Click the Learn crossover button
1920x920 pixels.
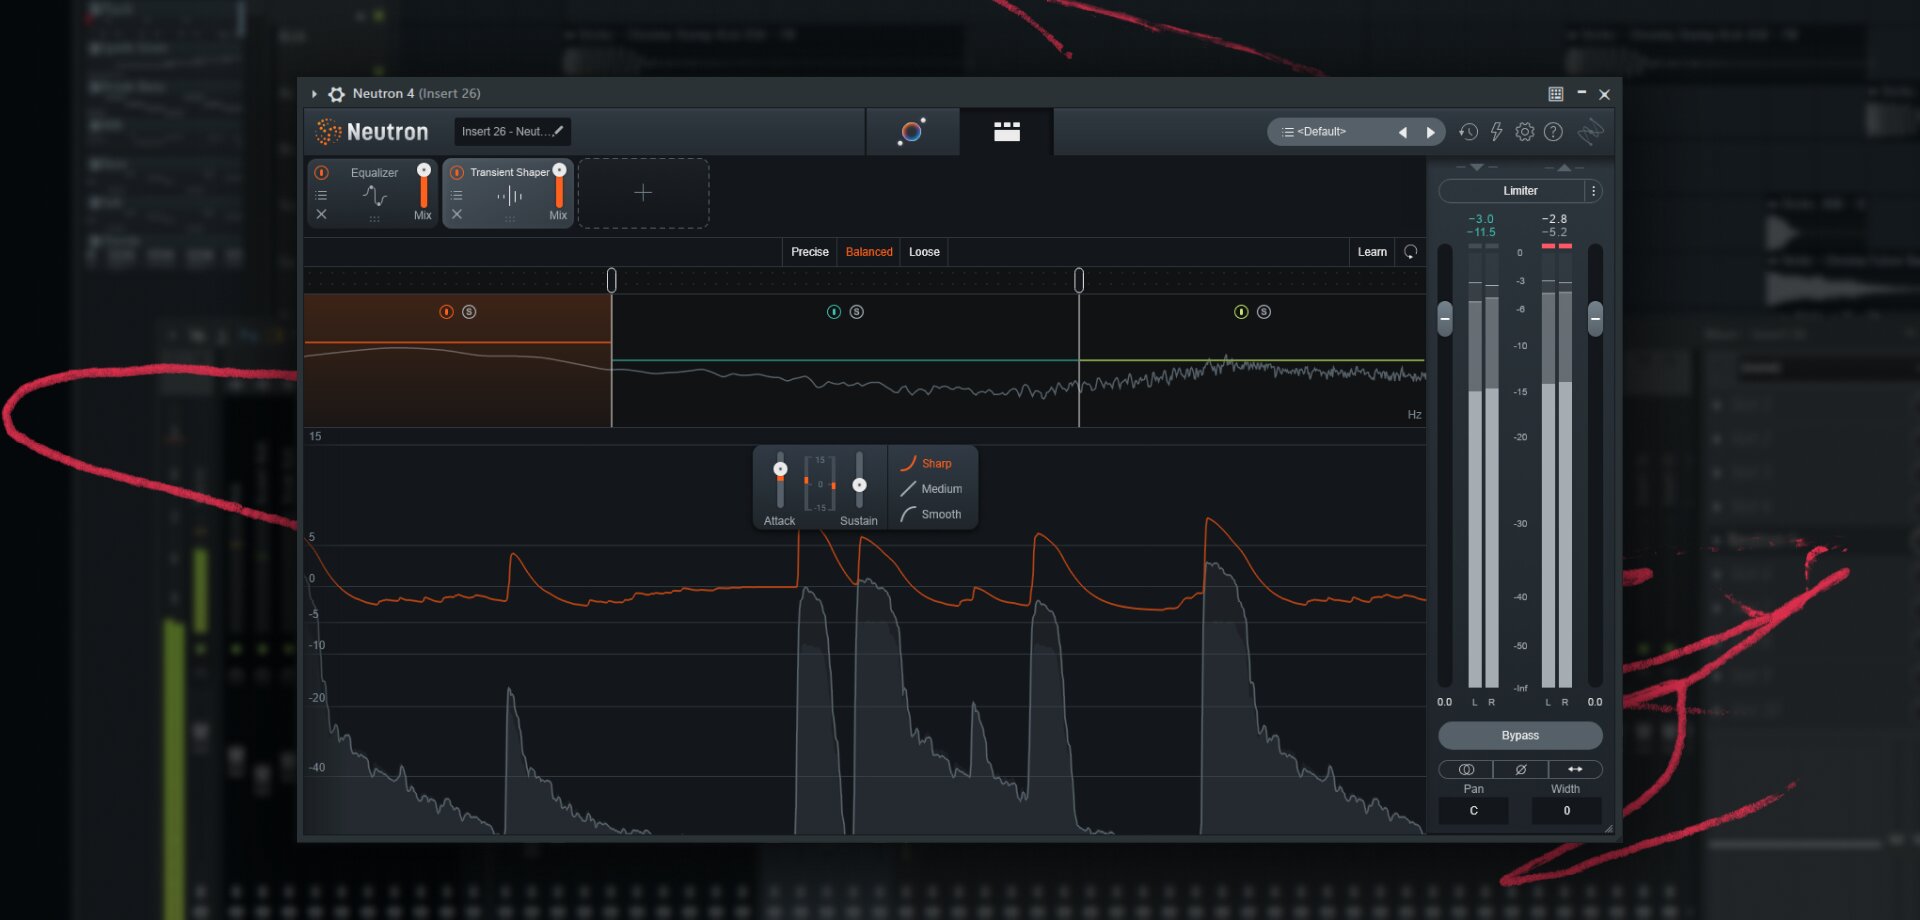pyautogui.click(x=1372, y=252)
